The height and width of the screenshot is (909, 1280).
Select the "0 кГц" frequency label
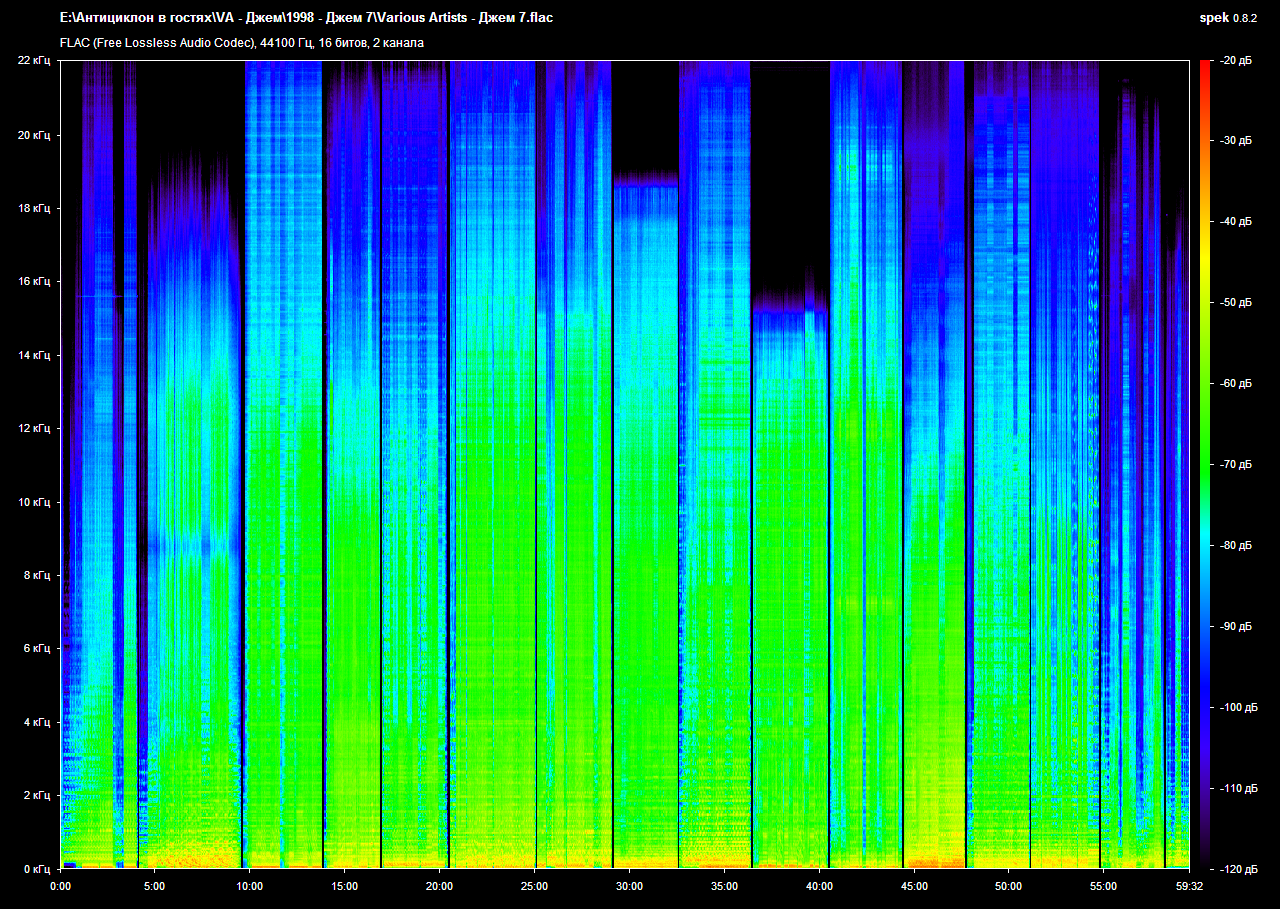point(37,869)
